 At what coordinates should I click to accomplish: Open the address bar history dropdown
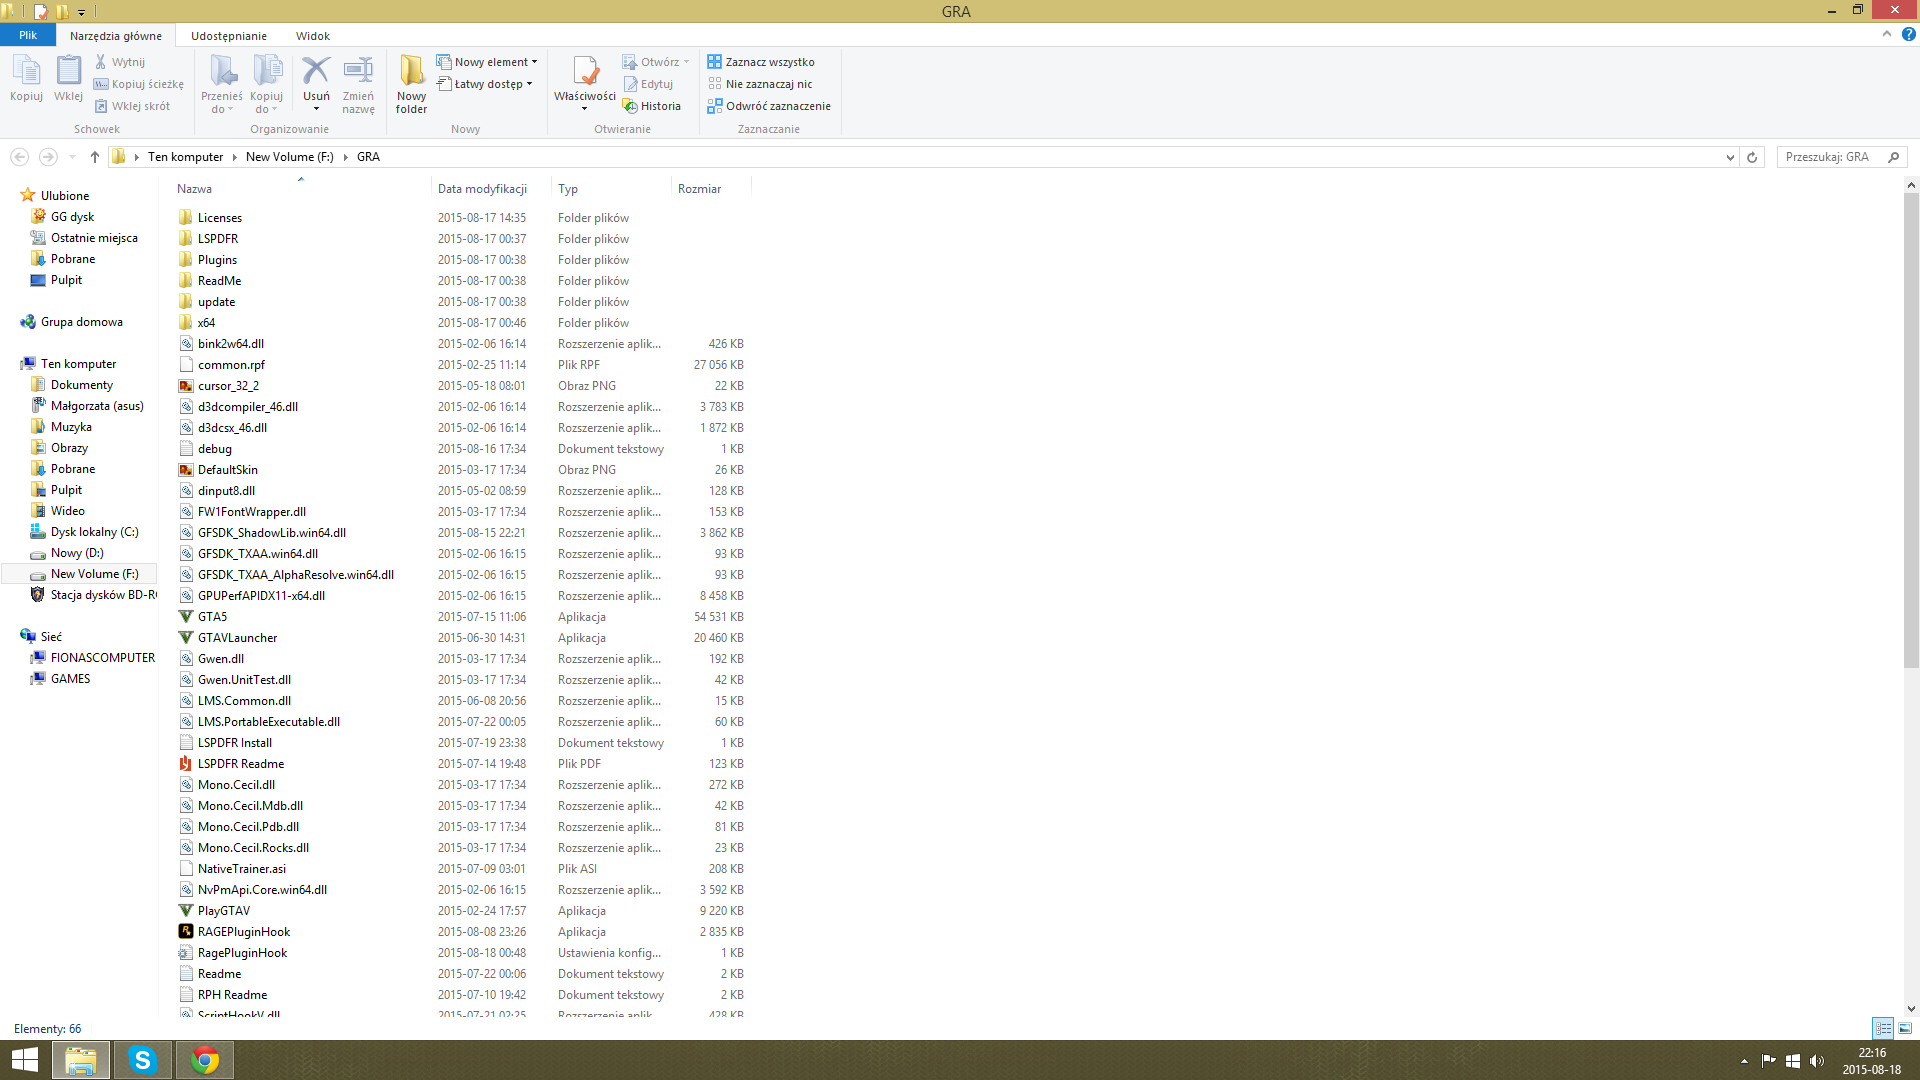click(x=1730, y=157)
